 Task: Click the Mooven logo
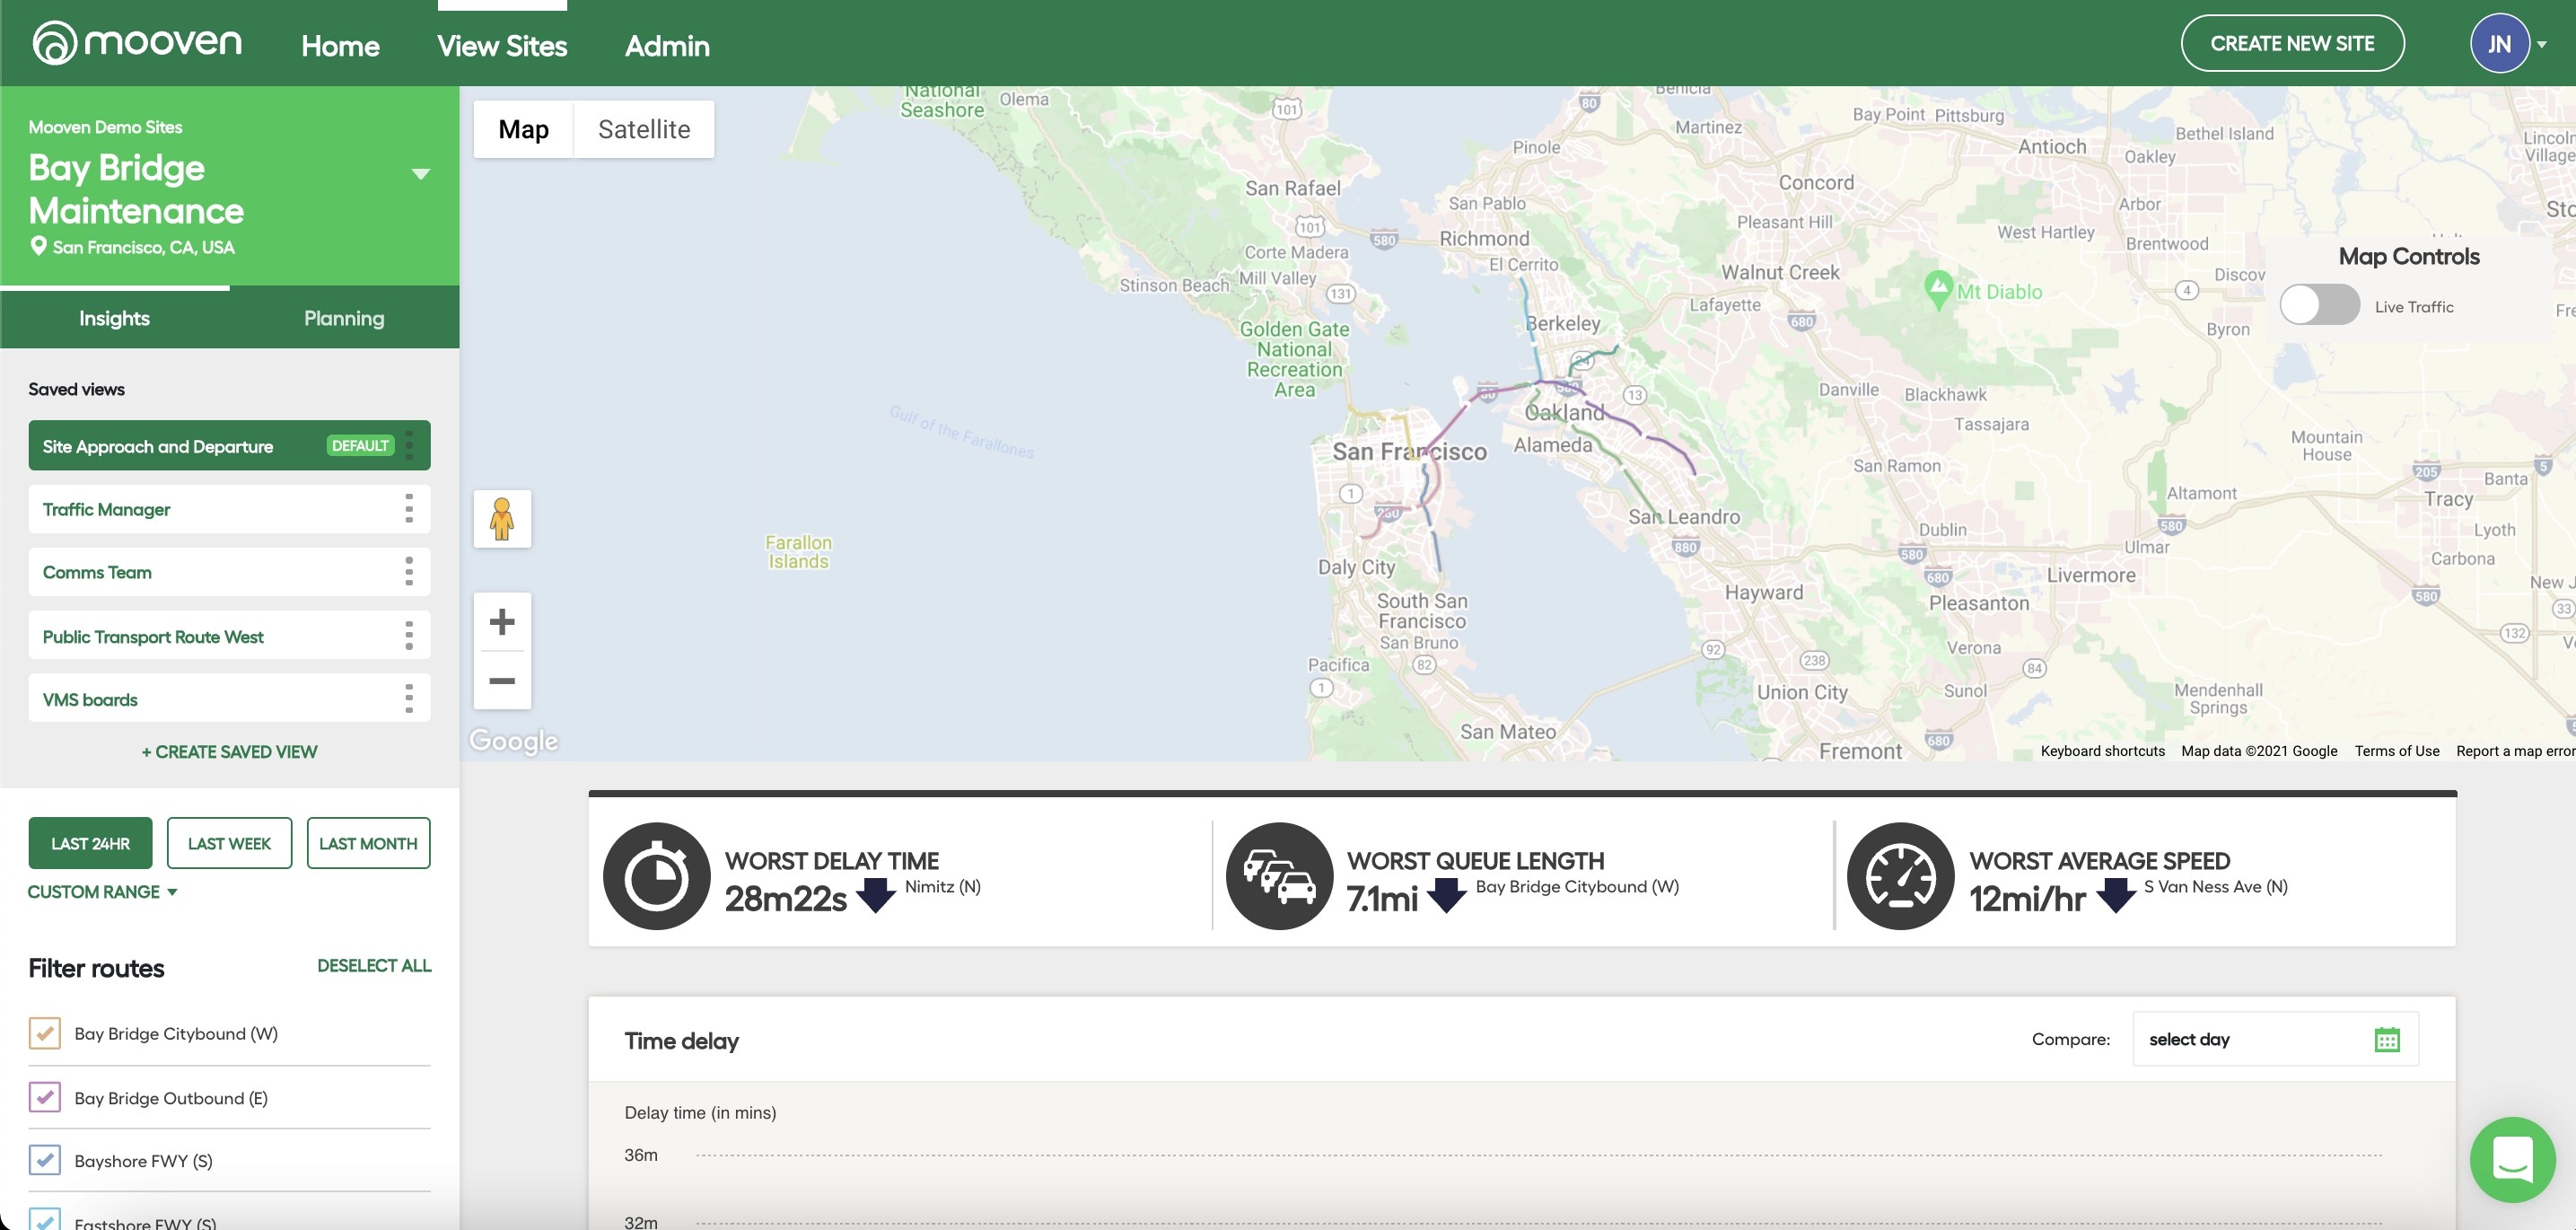137,43
